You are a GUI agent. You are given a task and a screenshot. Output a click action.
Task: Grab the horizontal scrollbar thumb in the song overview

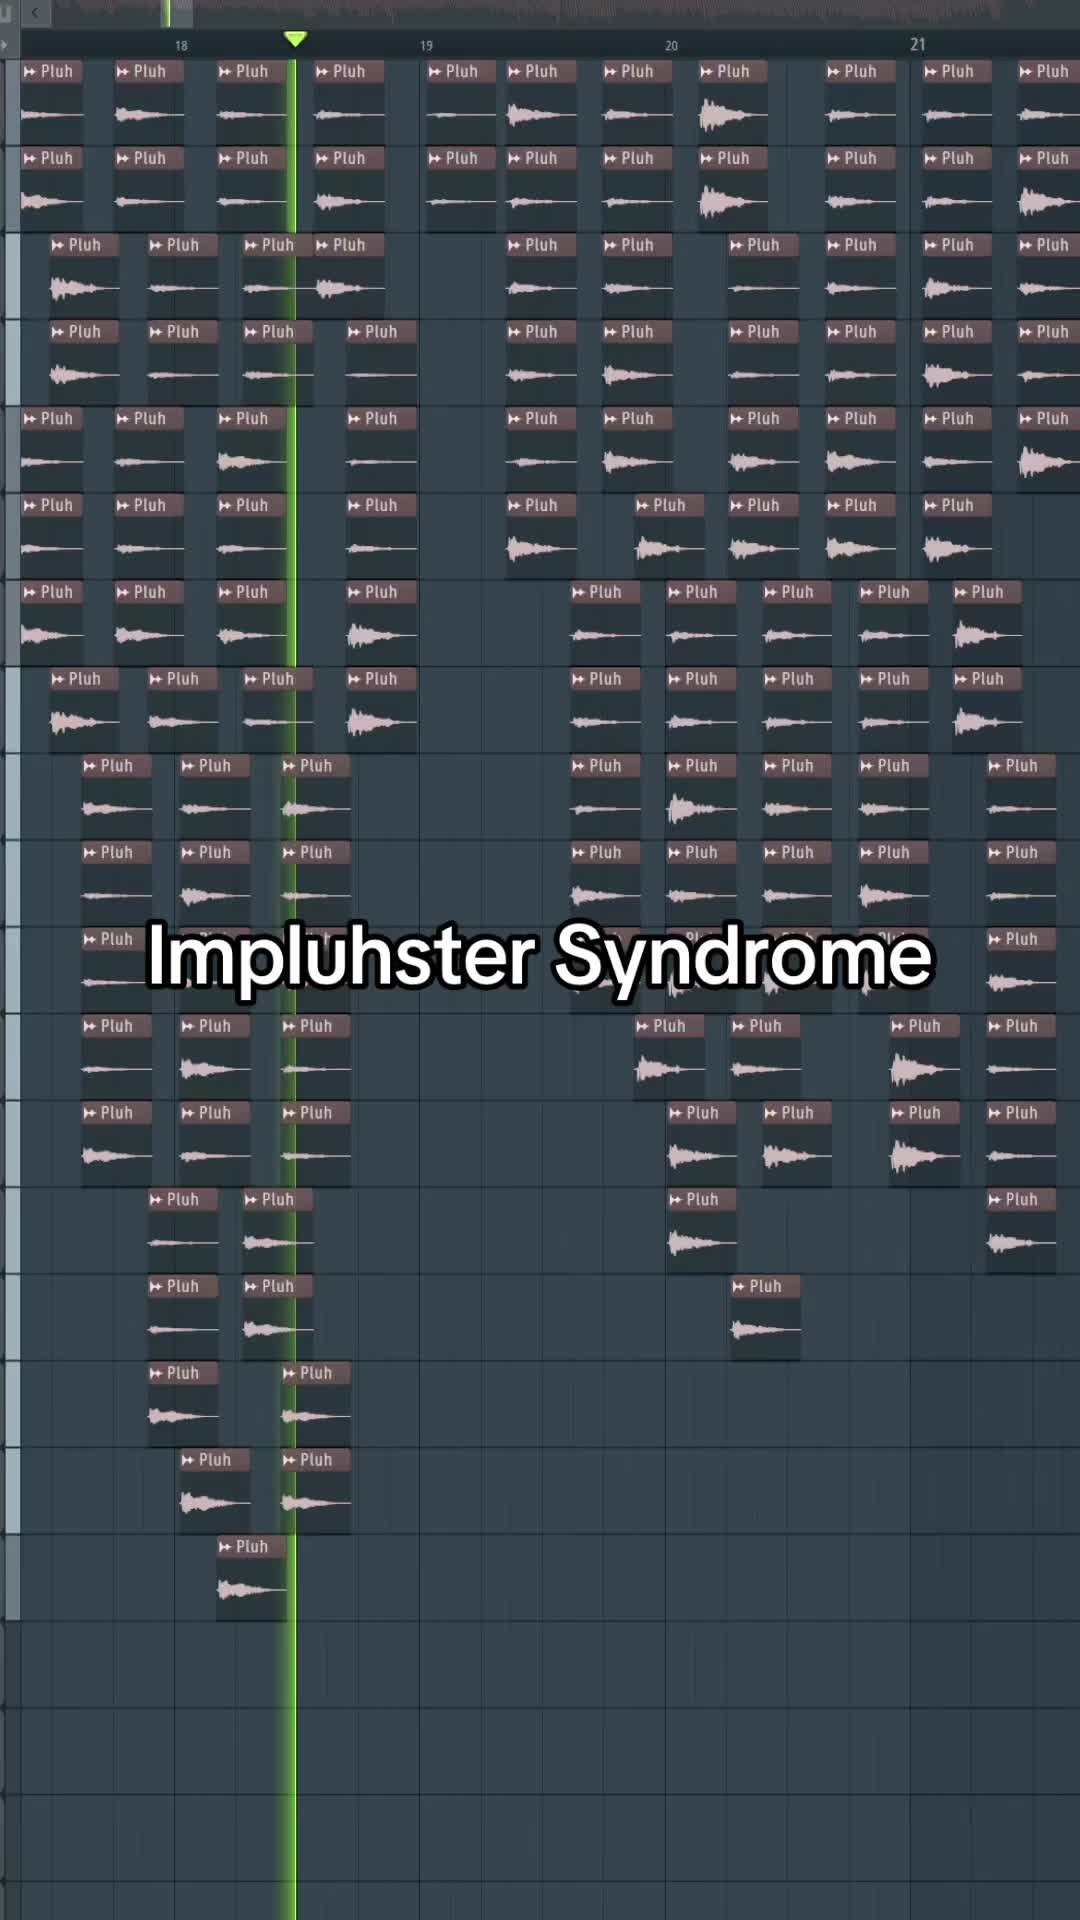coord(178,13)
